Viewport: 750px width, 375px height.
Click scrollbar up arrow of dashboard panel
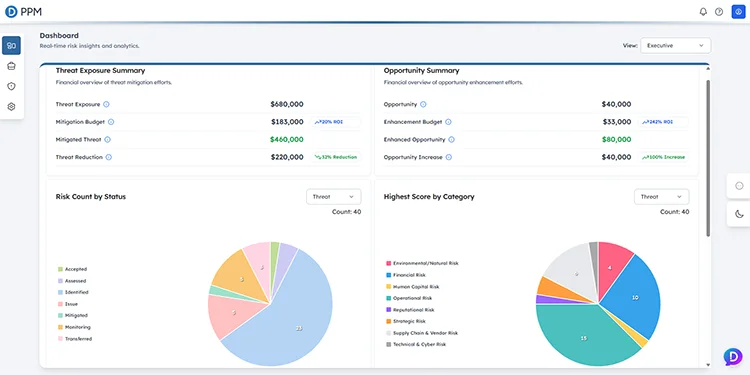tap(708, 69)
